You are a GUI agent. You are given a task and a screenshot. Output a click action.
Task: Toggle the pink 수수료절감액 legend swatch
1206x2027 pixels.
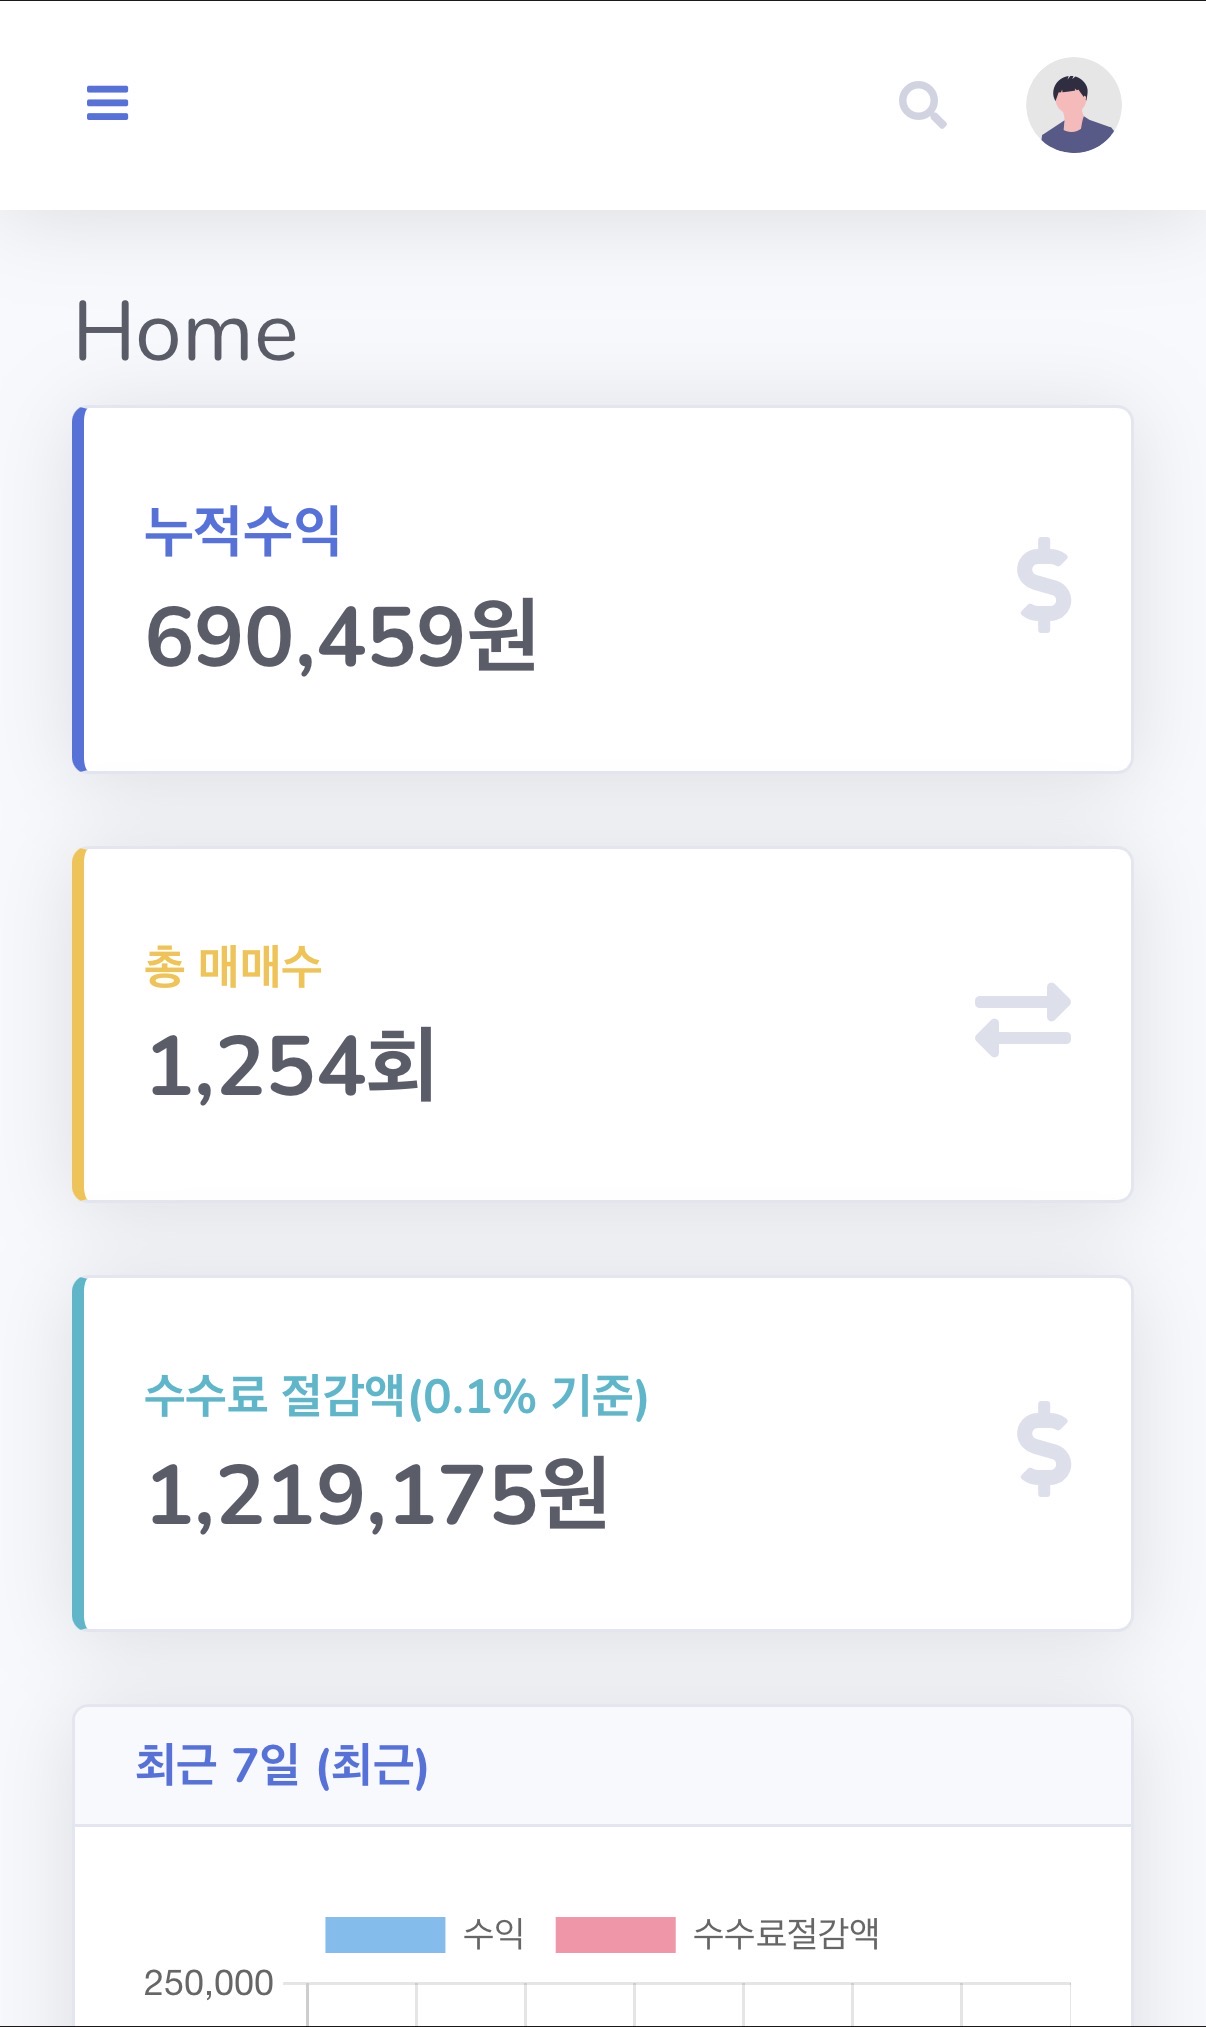(615, 1934)
